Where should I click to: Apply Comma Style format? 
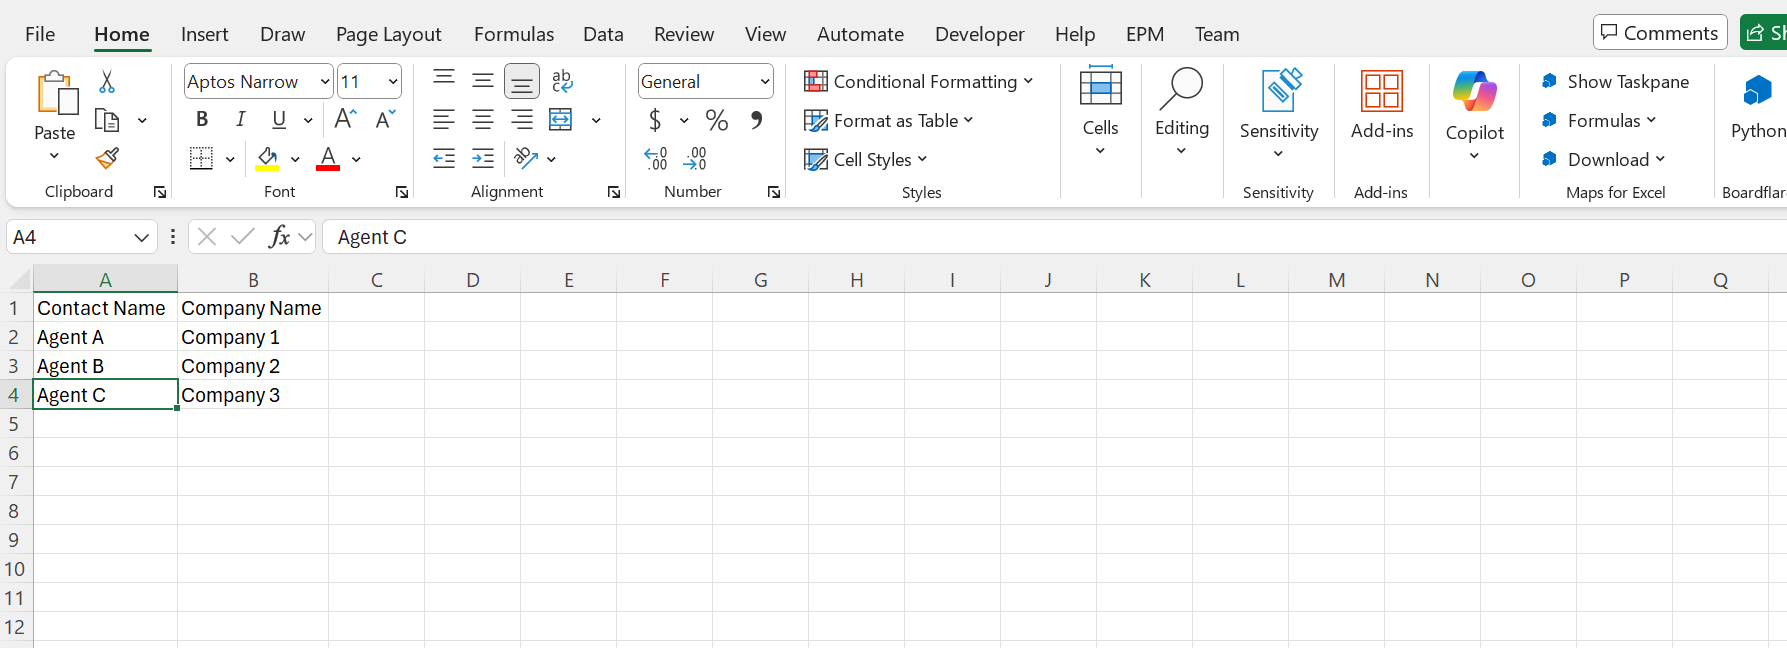(x=756, y=120)
